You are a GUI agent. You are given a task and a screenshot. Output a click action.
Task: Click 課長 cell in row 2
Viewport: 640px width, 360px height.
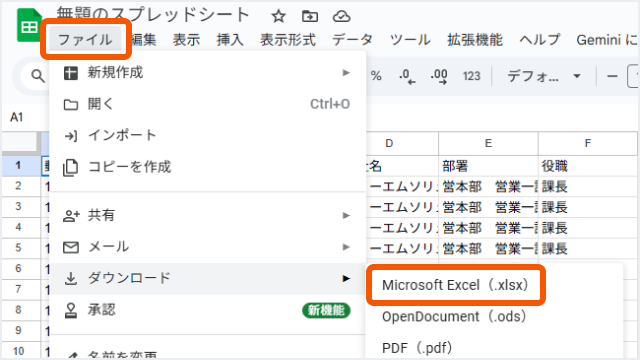[x=587, y=187]
